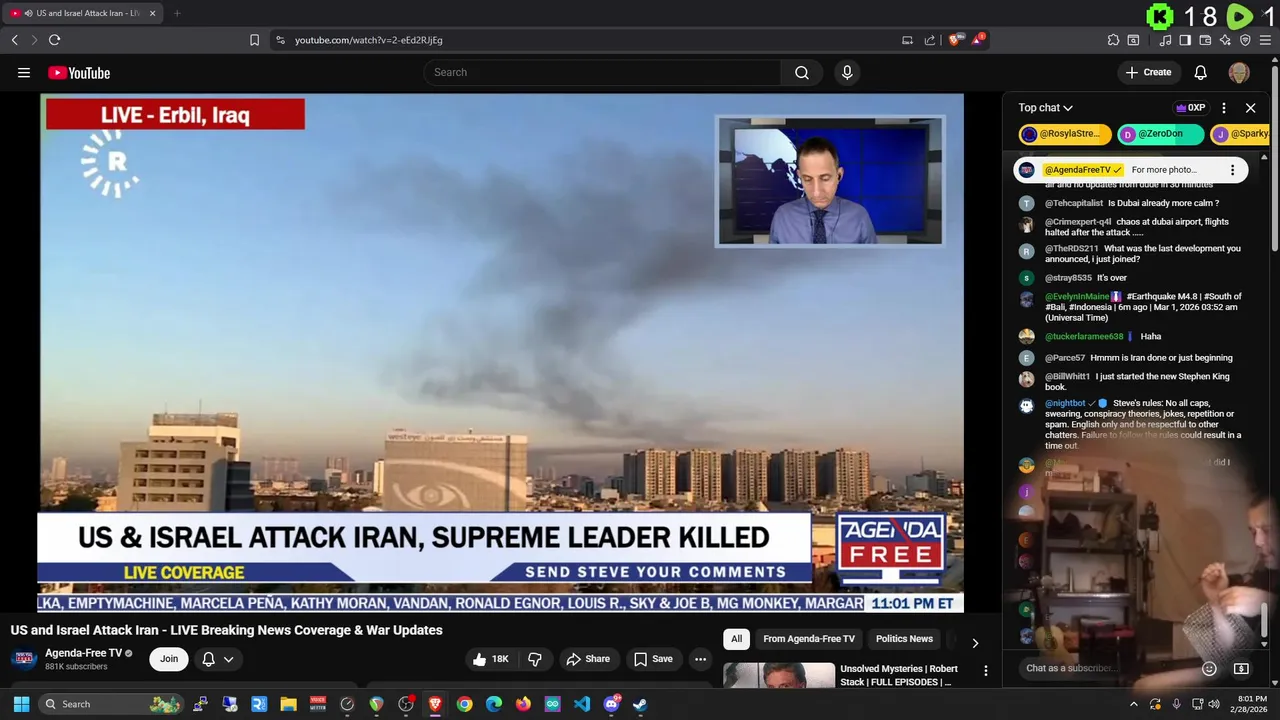Dislike the video with thumbs down
The width and height of the screenshot is (1280, 720).
[x=535, y=659]
